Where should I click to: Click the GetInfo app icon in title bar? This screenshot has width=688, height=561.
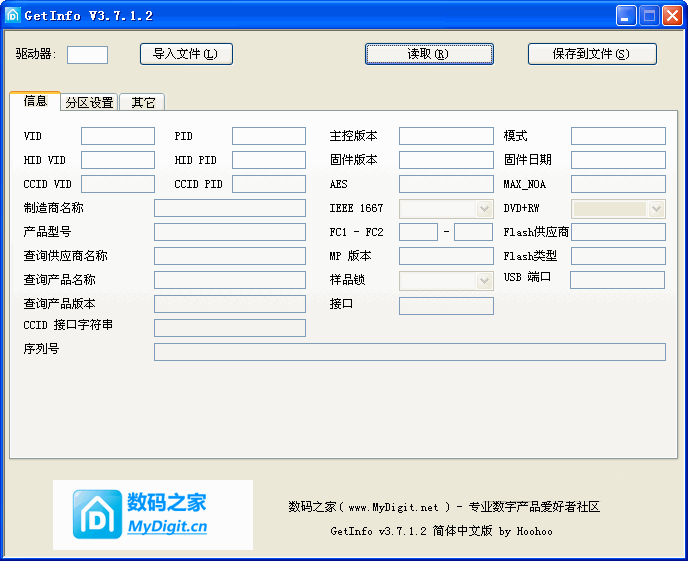tap(13, 15)
